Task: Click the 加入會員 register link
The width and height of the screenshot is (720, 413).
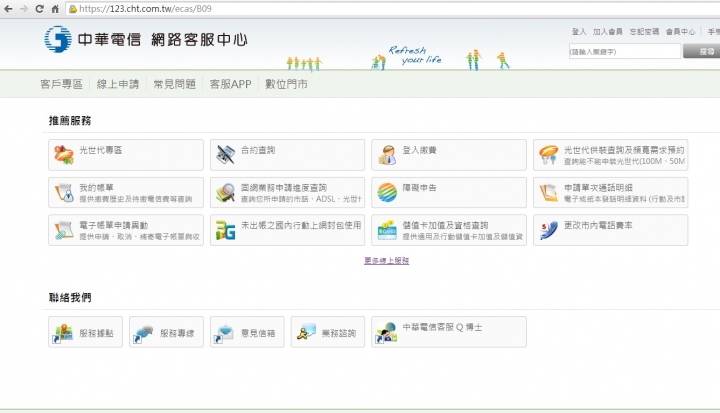Action: 608,32
